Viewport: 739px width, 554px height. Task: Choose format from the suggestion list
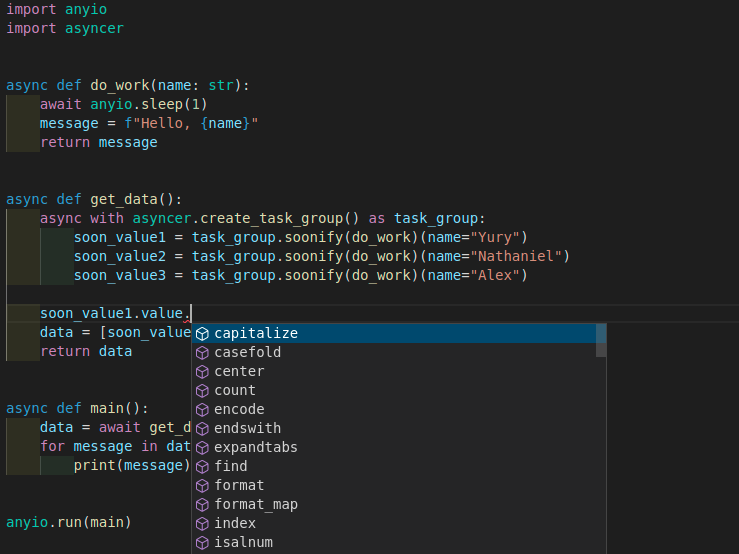239,485
